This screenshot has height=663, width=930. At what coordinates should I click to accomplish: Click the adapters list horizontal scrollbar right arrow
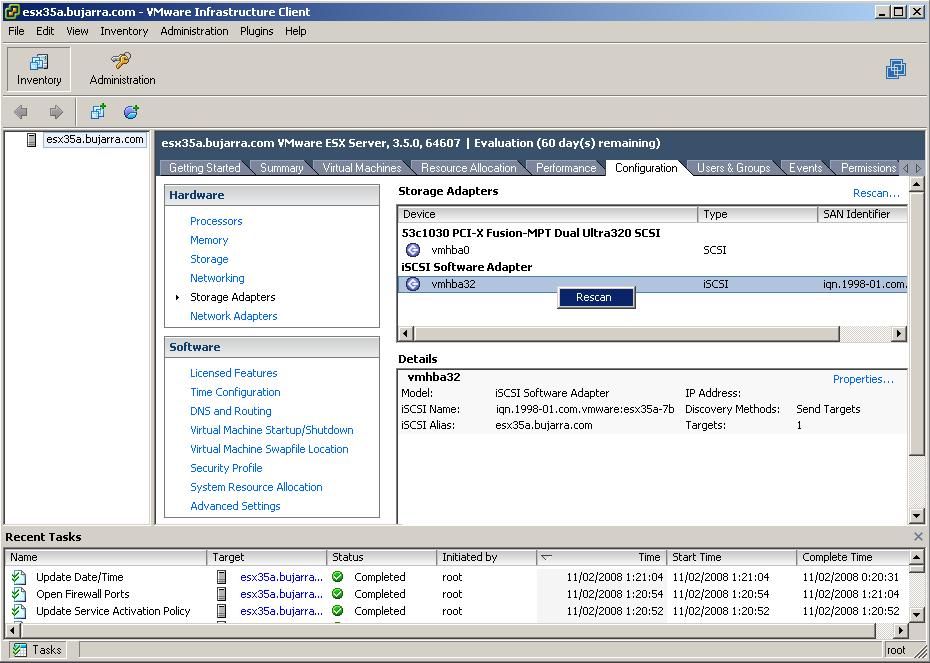pyautogui.click(x=899, y=333)
